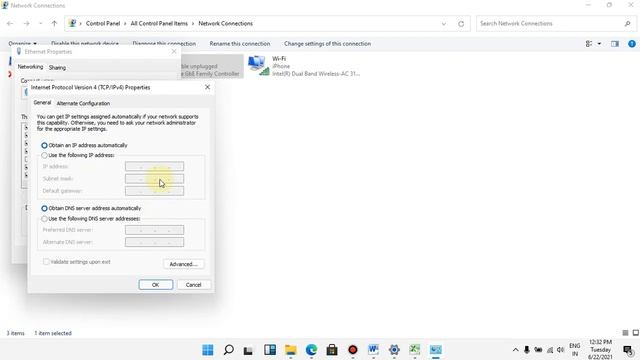Image resolution: width=640 pixels, height=360 pixels.
Task: Open Microsoft Word from taskbar
Action: pyautogui.click(x=373, y=350)
